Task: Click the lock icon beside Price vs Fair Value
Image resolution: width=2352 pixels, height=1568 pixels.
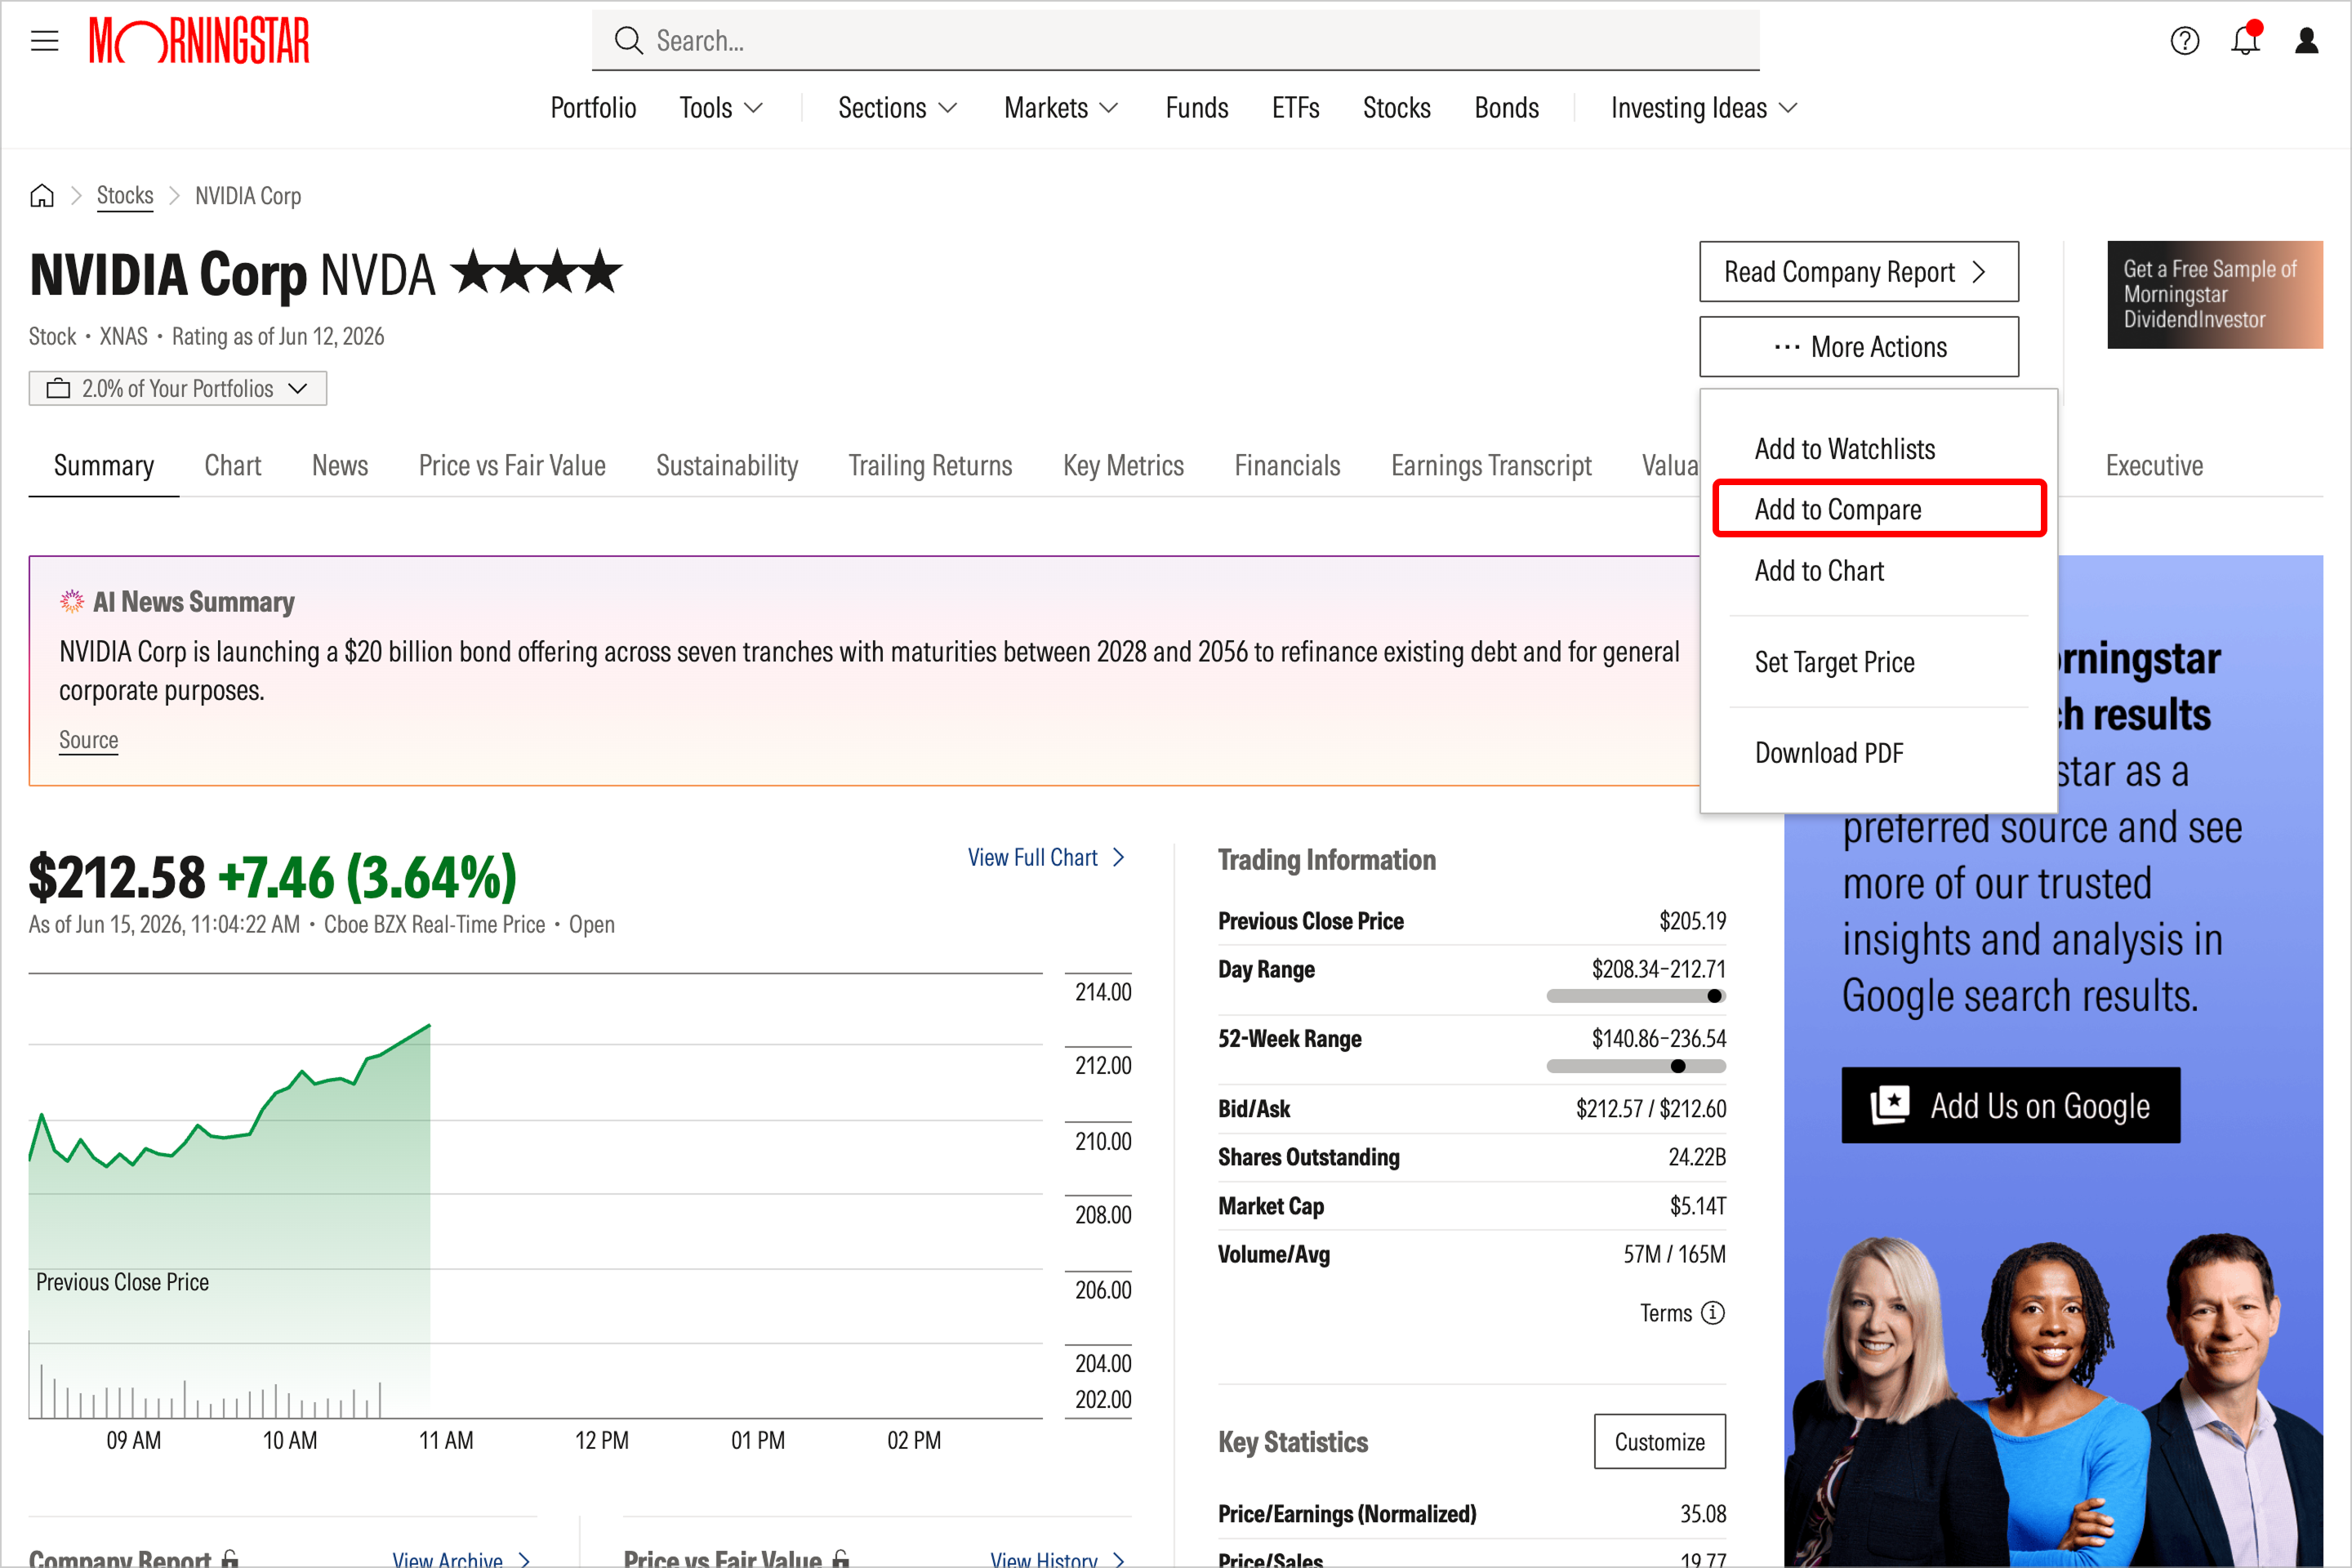Action: [x=841, y=1557]
